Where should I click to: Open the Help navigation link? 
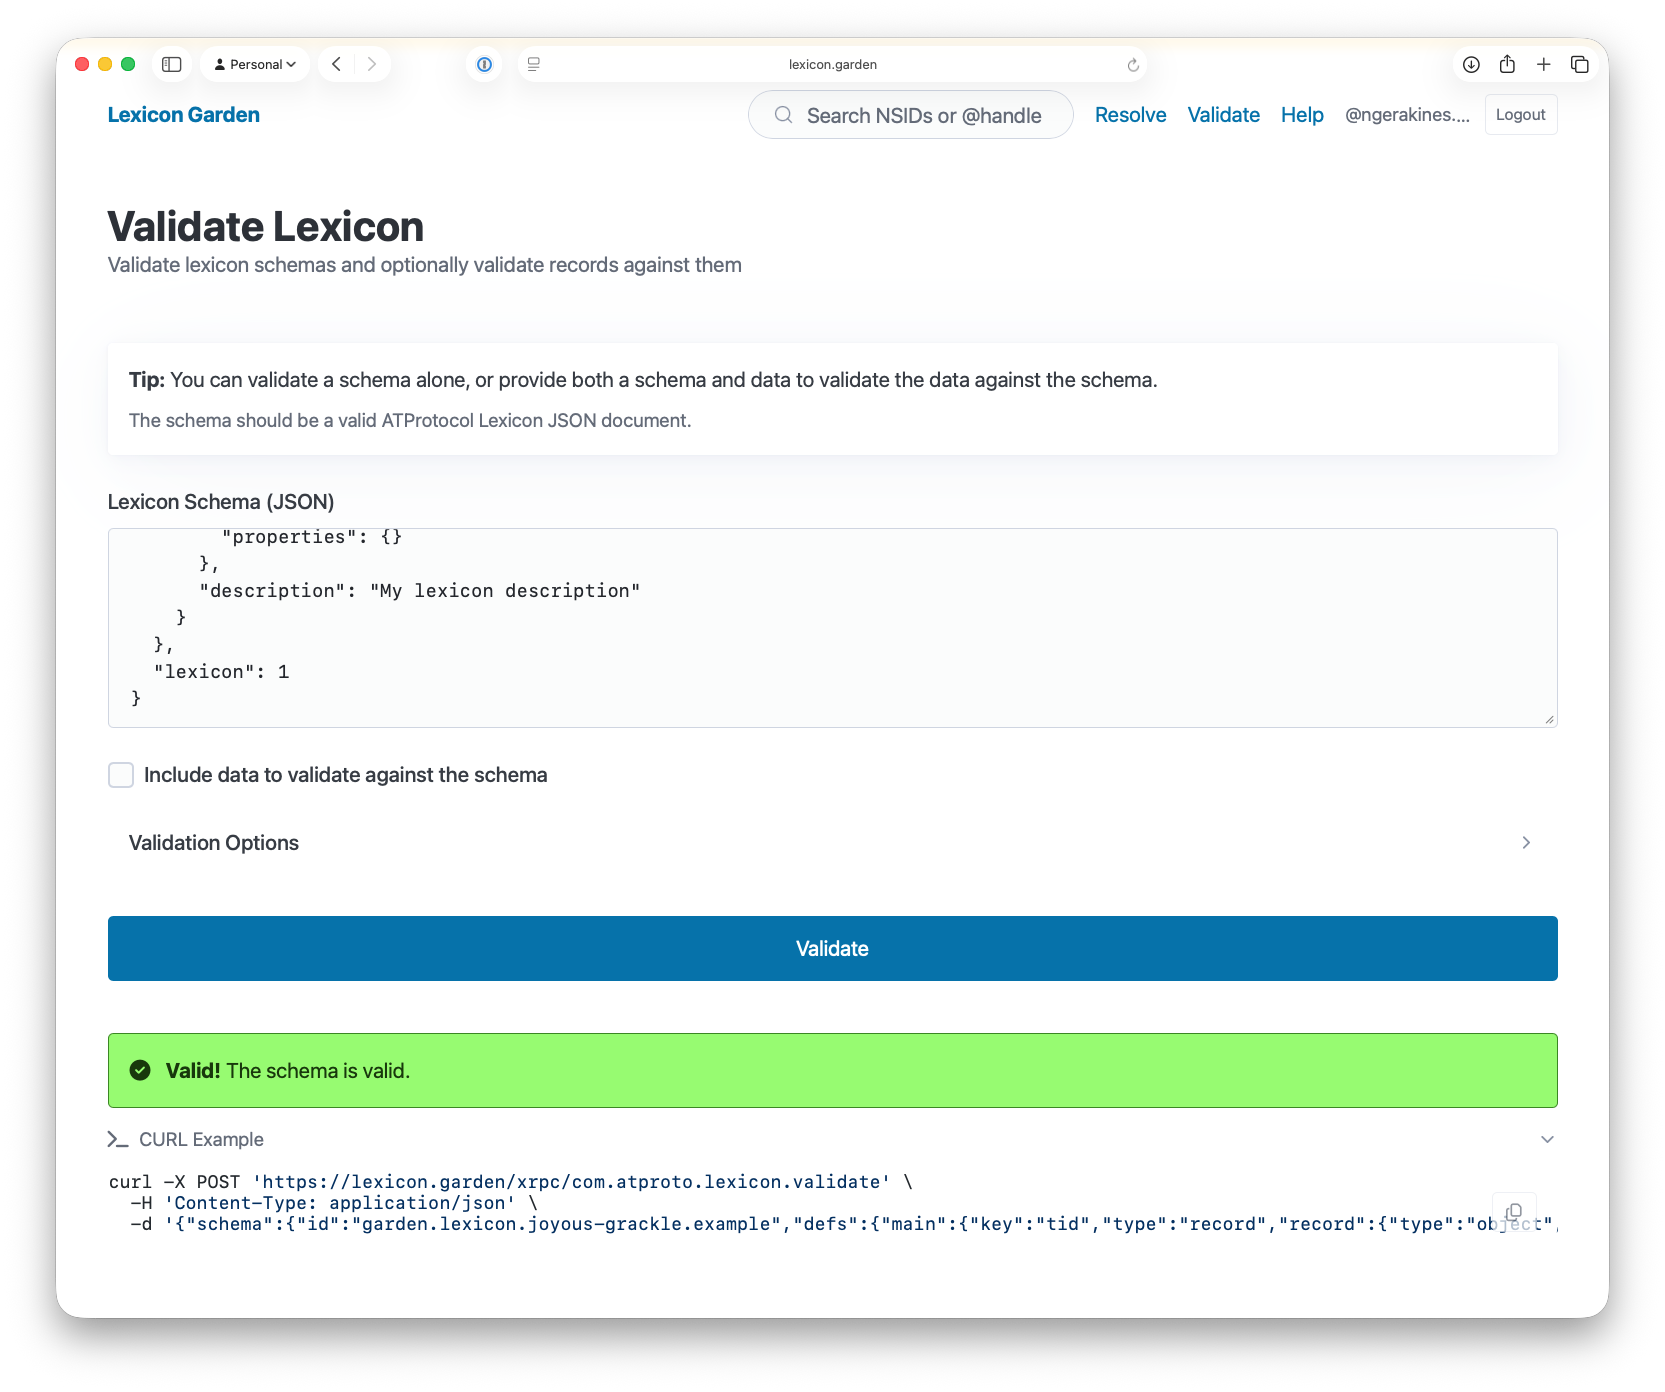1302,115
